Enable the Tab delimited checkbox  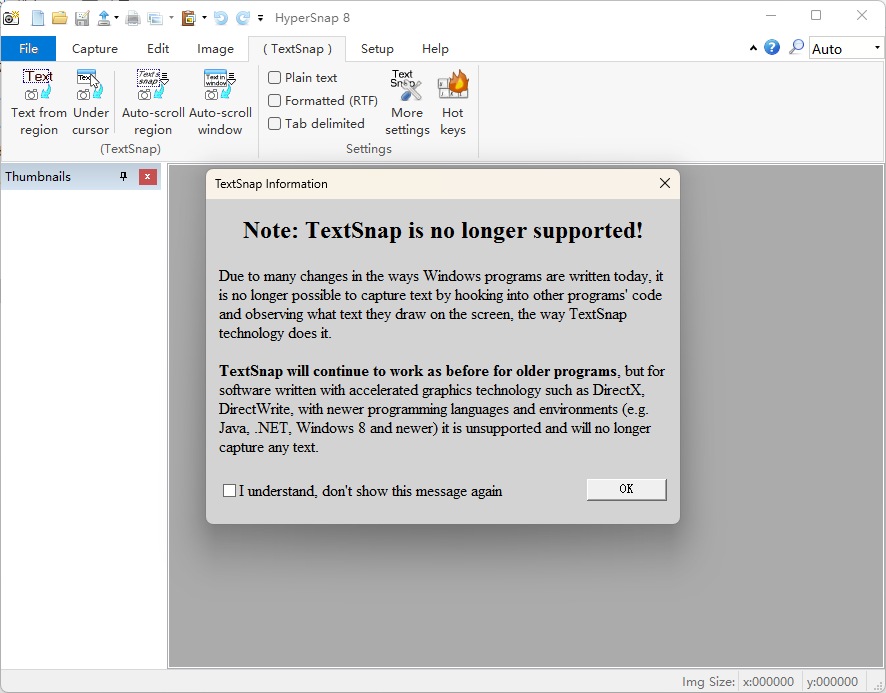point(316,123)
